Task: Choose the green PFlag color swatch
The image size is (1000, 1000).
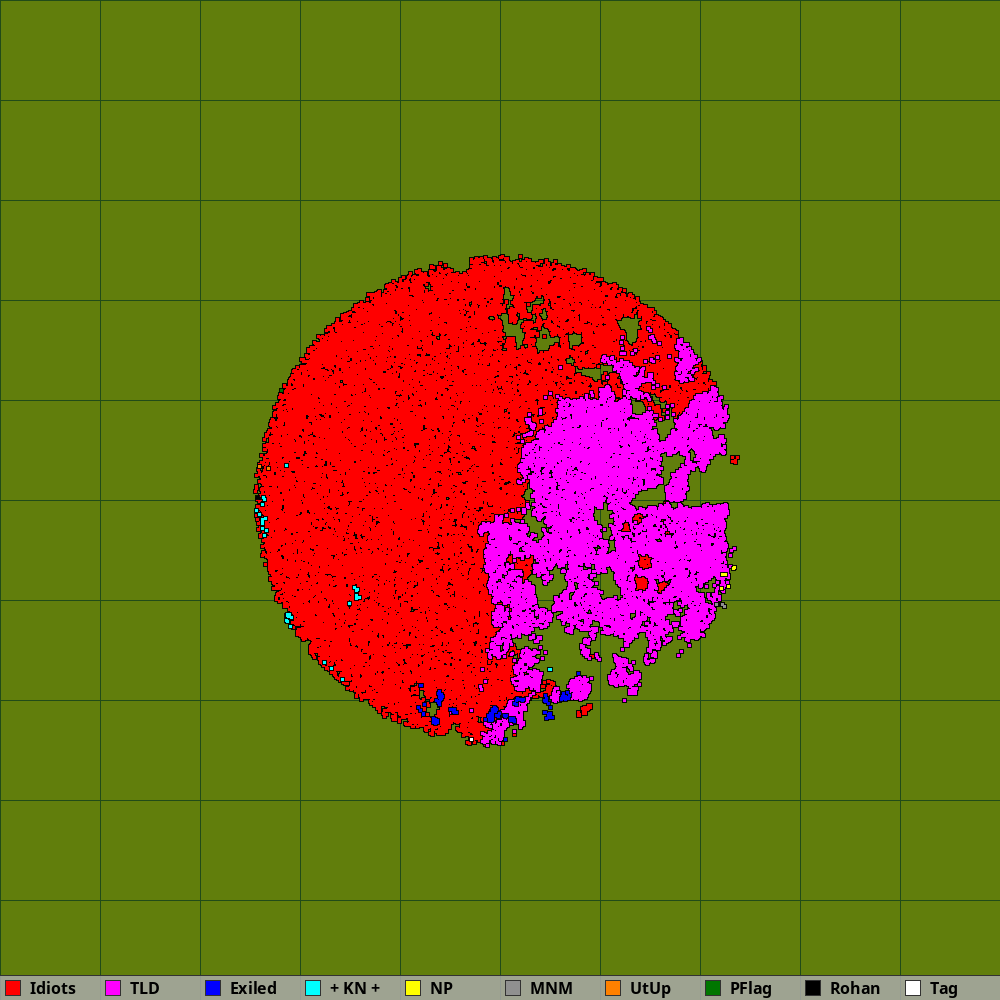Action: (x=713, y=988)
